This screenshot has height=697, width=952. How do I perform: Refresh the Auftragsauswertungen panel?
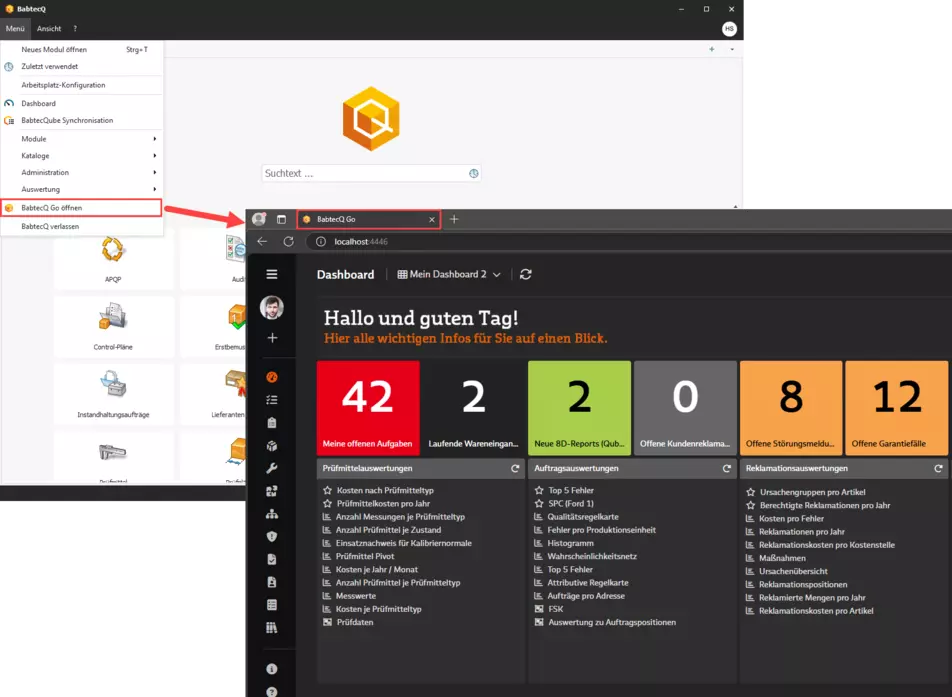pos(727,468)
